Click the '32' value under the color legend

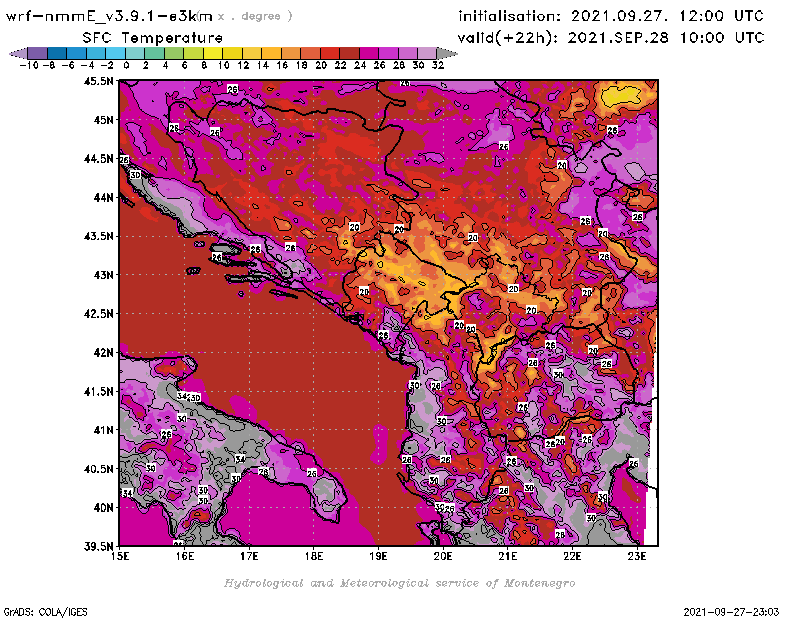[438, 65]
